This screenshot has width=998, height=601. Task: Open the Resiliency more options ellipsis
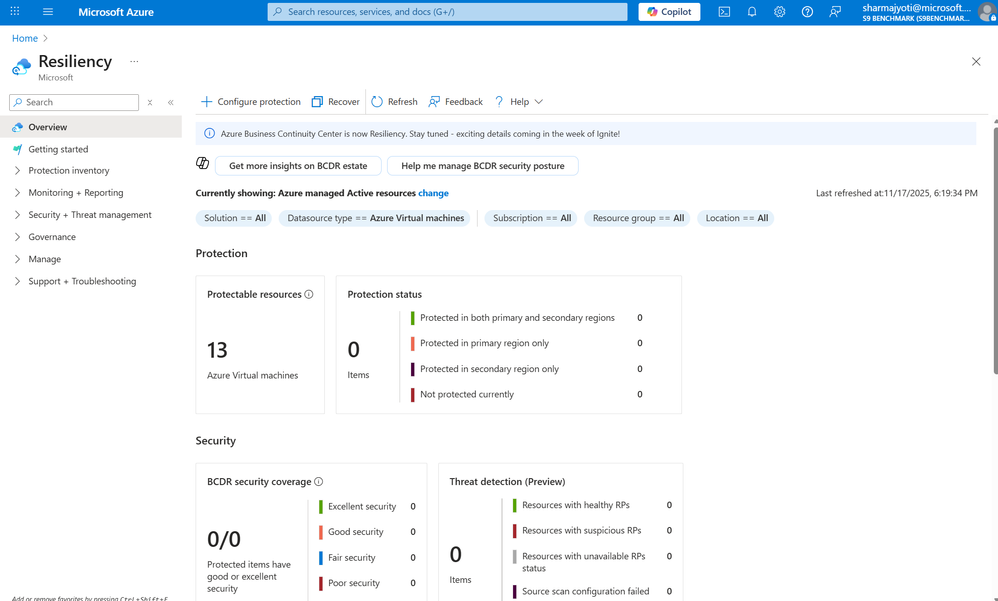tap(134, 61)
